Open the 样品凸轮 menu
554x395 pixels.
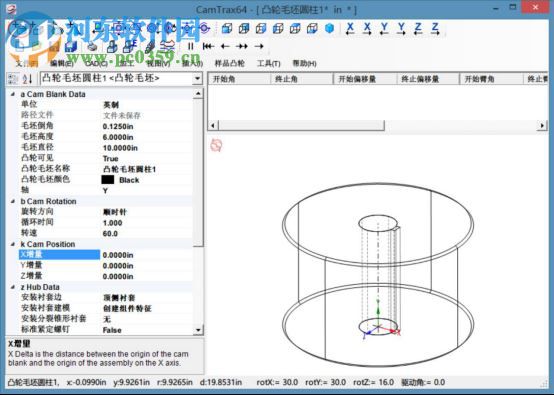pyautogui.click(x=230, y=64)
